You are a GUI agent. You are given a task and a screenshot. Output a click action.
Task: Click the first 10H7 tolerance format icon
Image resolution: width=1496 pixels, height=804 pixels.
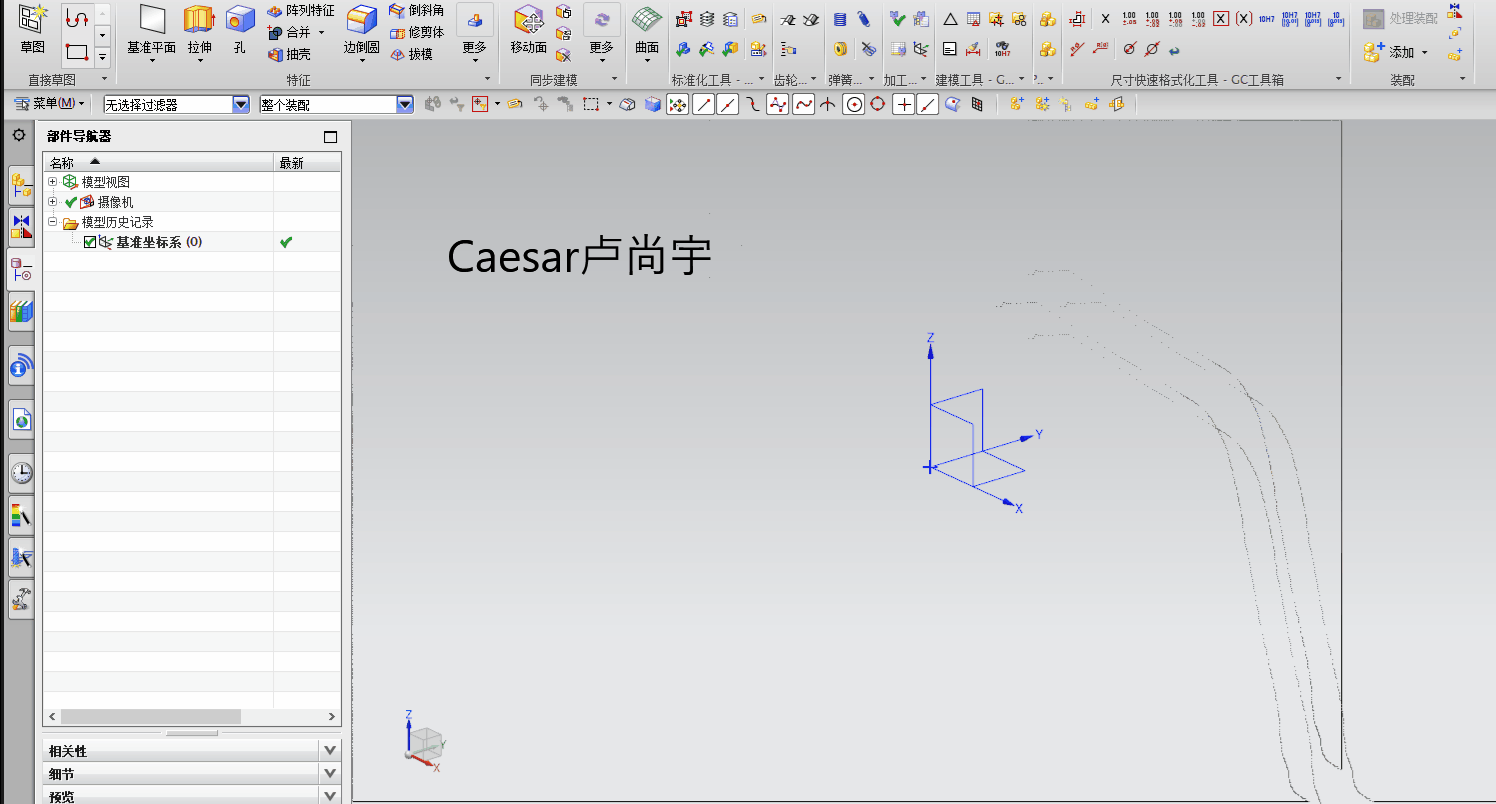1266,19
